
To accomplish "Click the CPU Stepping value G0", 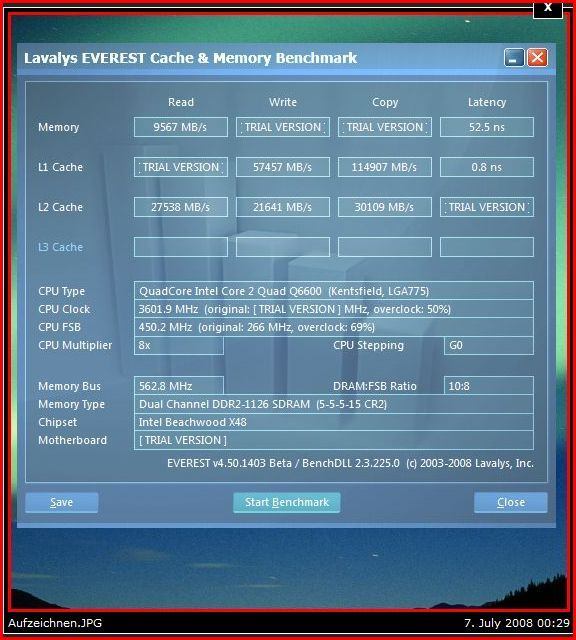I will [x=489, y=345].
